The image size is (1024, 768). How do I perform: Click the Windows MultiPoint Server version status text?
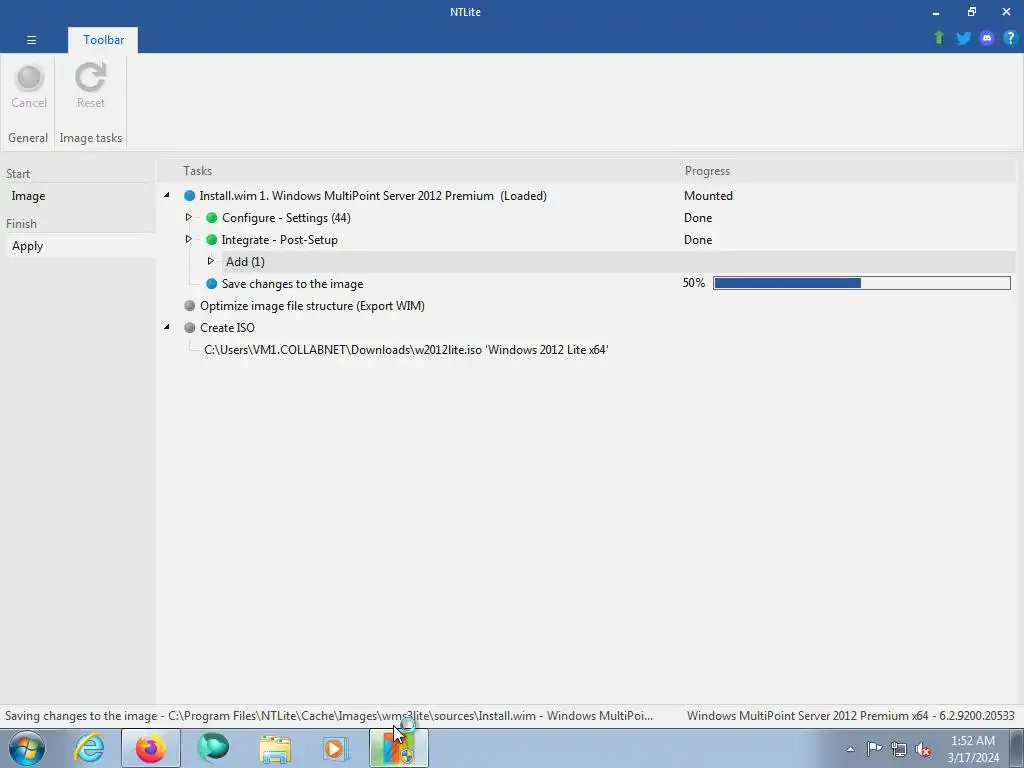[x=850, y=716]
